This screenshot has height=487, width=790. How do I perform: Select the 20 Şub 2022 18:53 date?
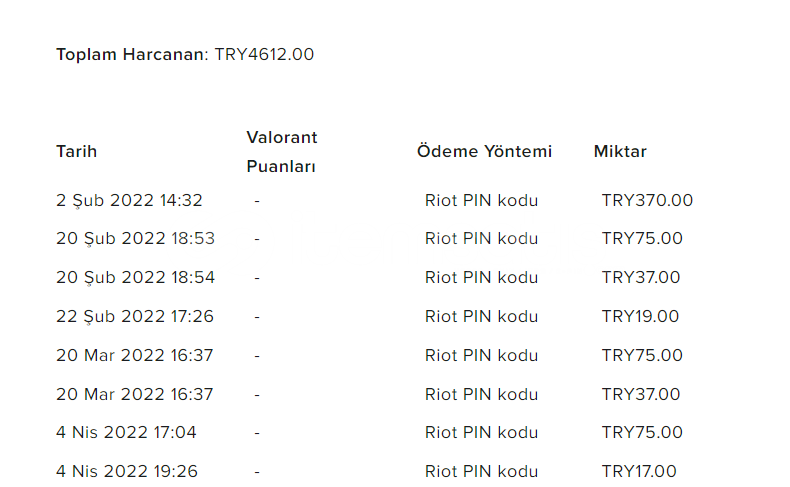136,239
